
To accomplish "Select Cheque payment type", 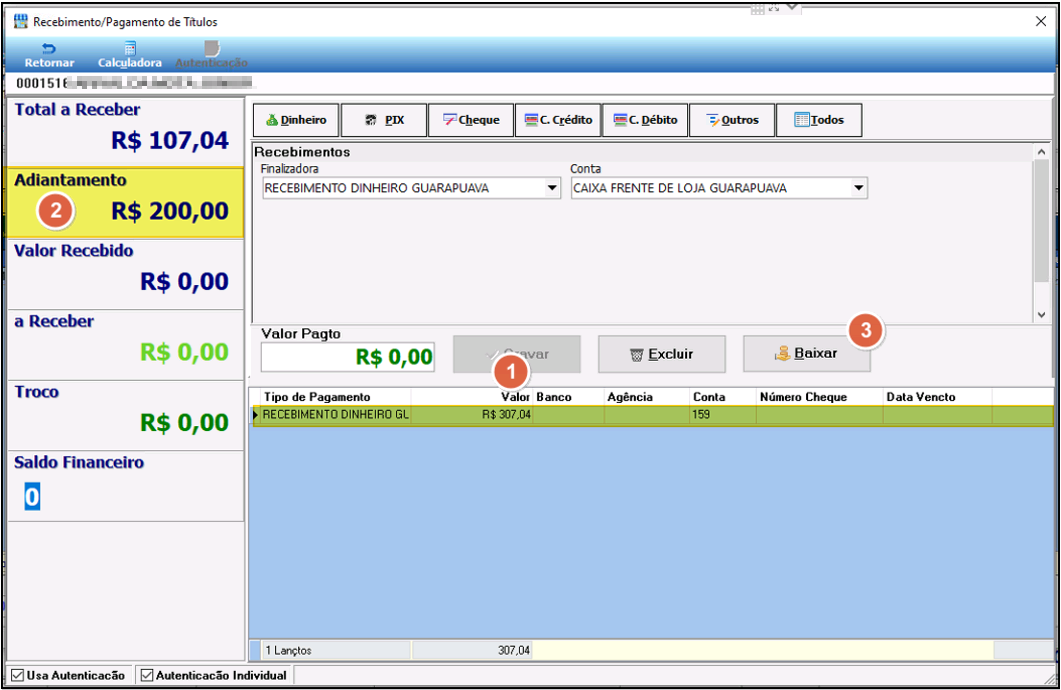I will 471,120.
